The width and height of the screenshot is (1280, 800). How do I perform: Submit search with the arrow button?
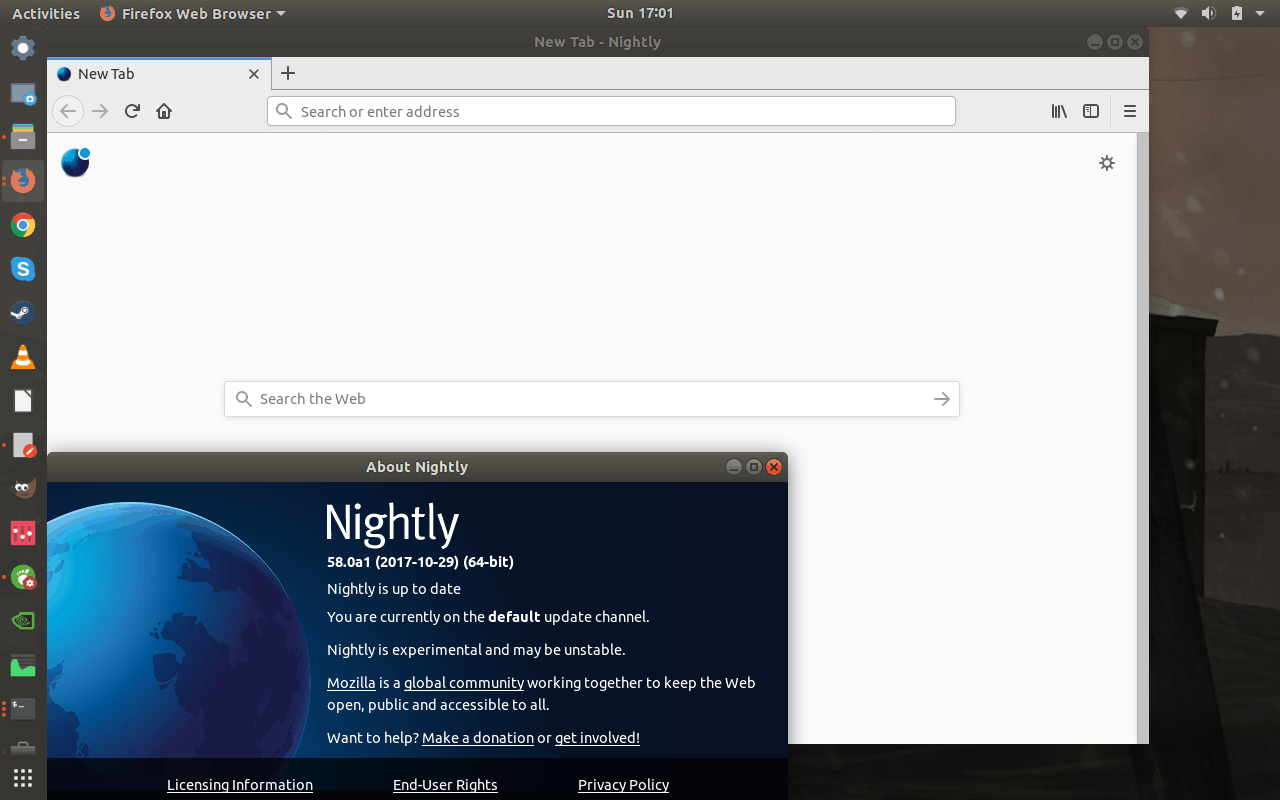click(941, 399)
